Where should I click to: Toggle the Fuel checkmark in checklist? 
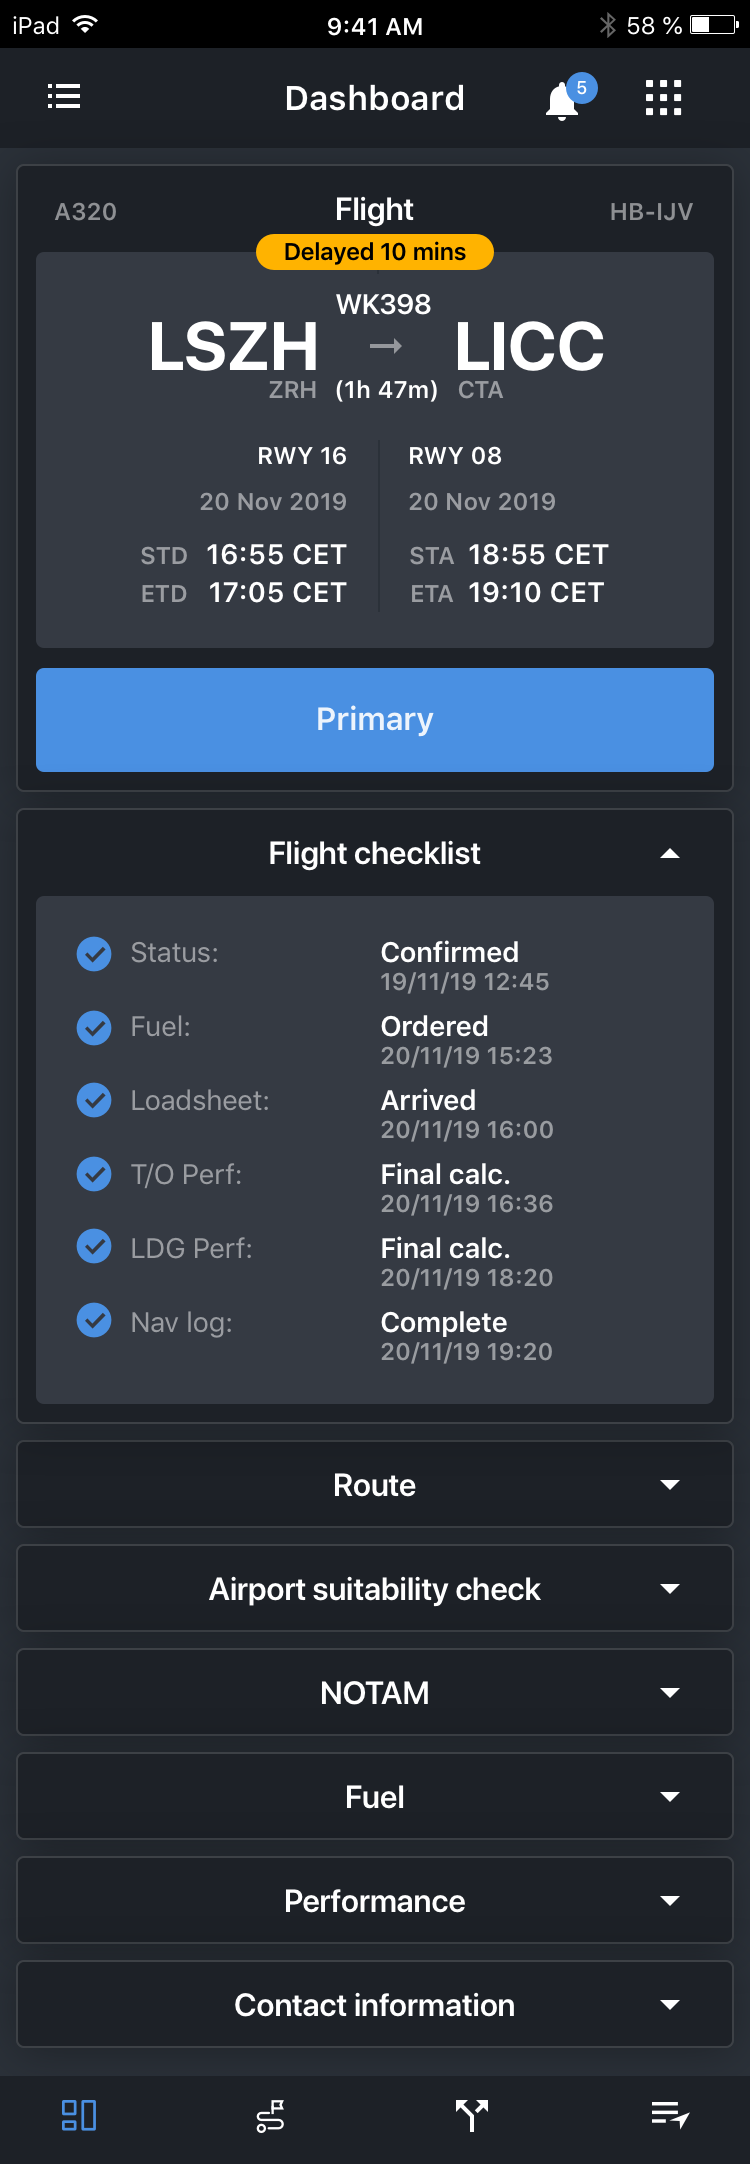point(94,1028)
